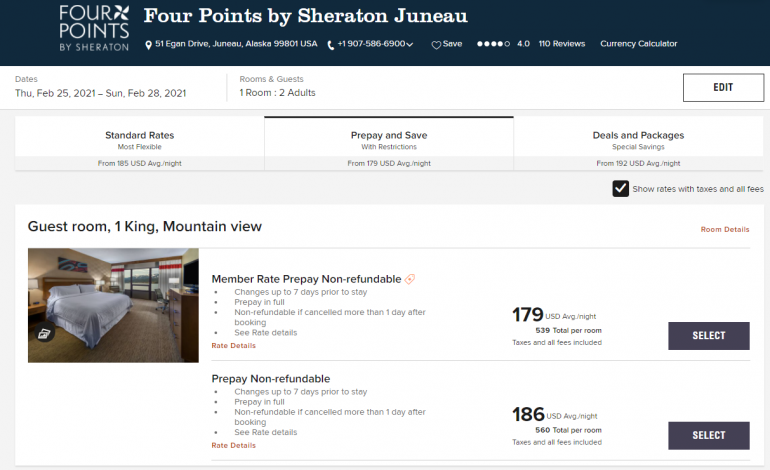Click the location pin icon by the address
Screen dimensions: 770x470
147,44
